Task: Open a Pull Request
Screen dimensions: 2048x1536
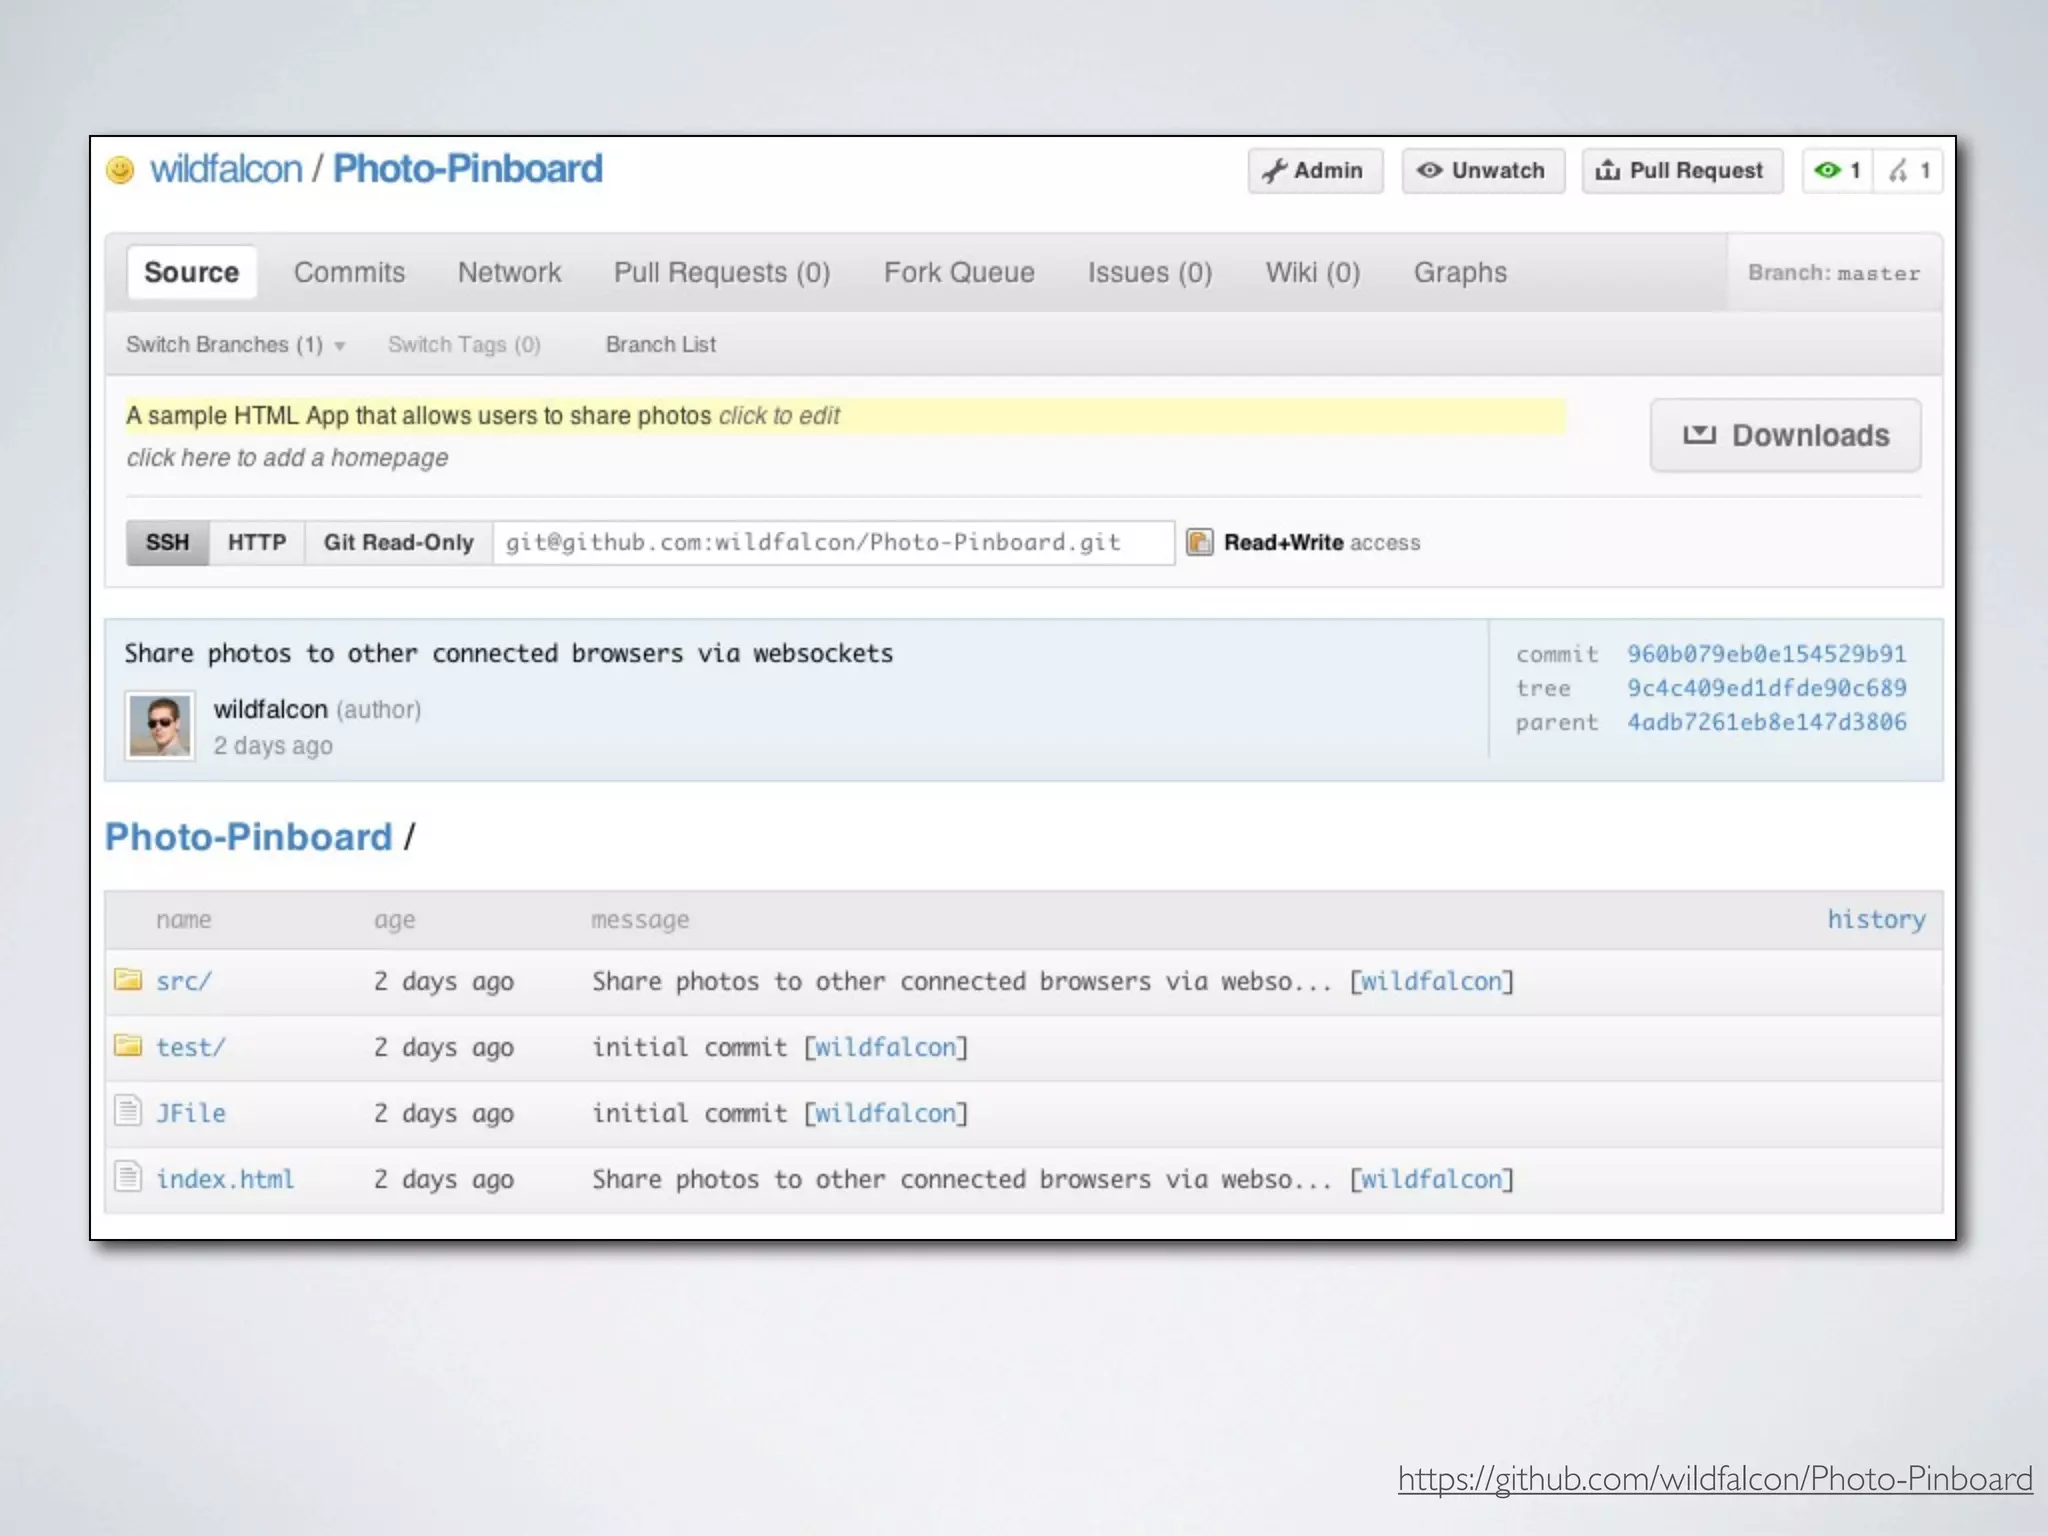Action: coord(1682,171)
